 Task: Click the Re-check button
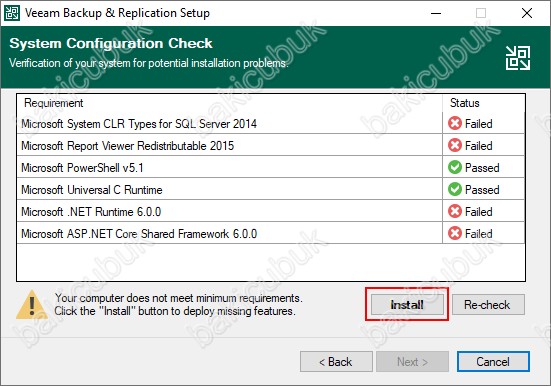click(488, 304)
